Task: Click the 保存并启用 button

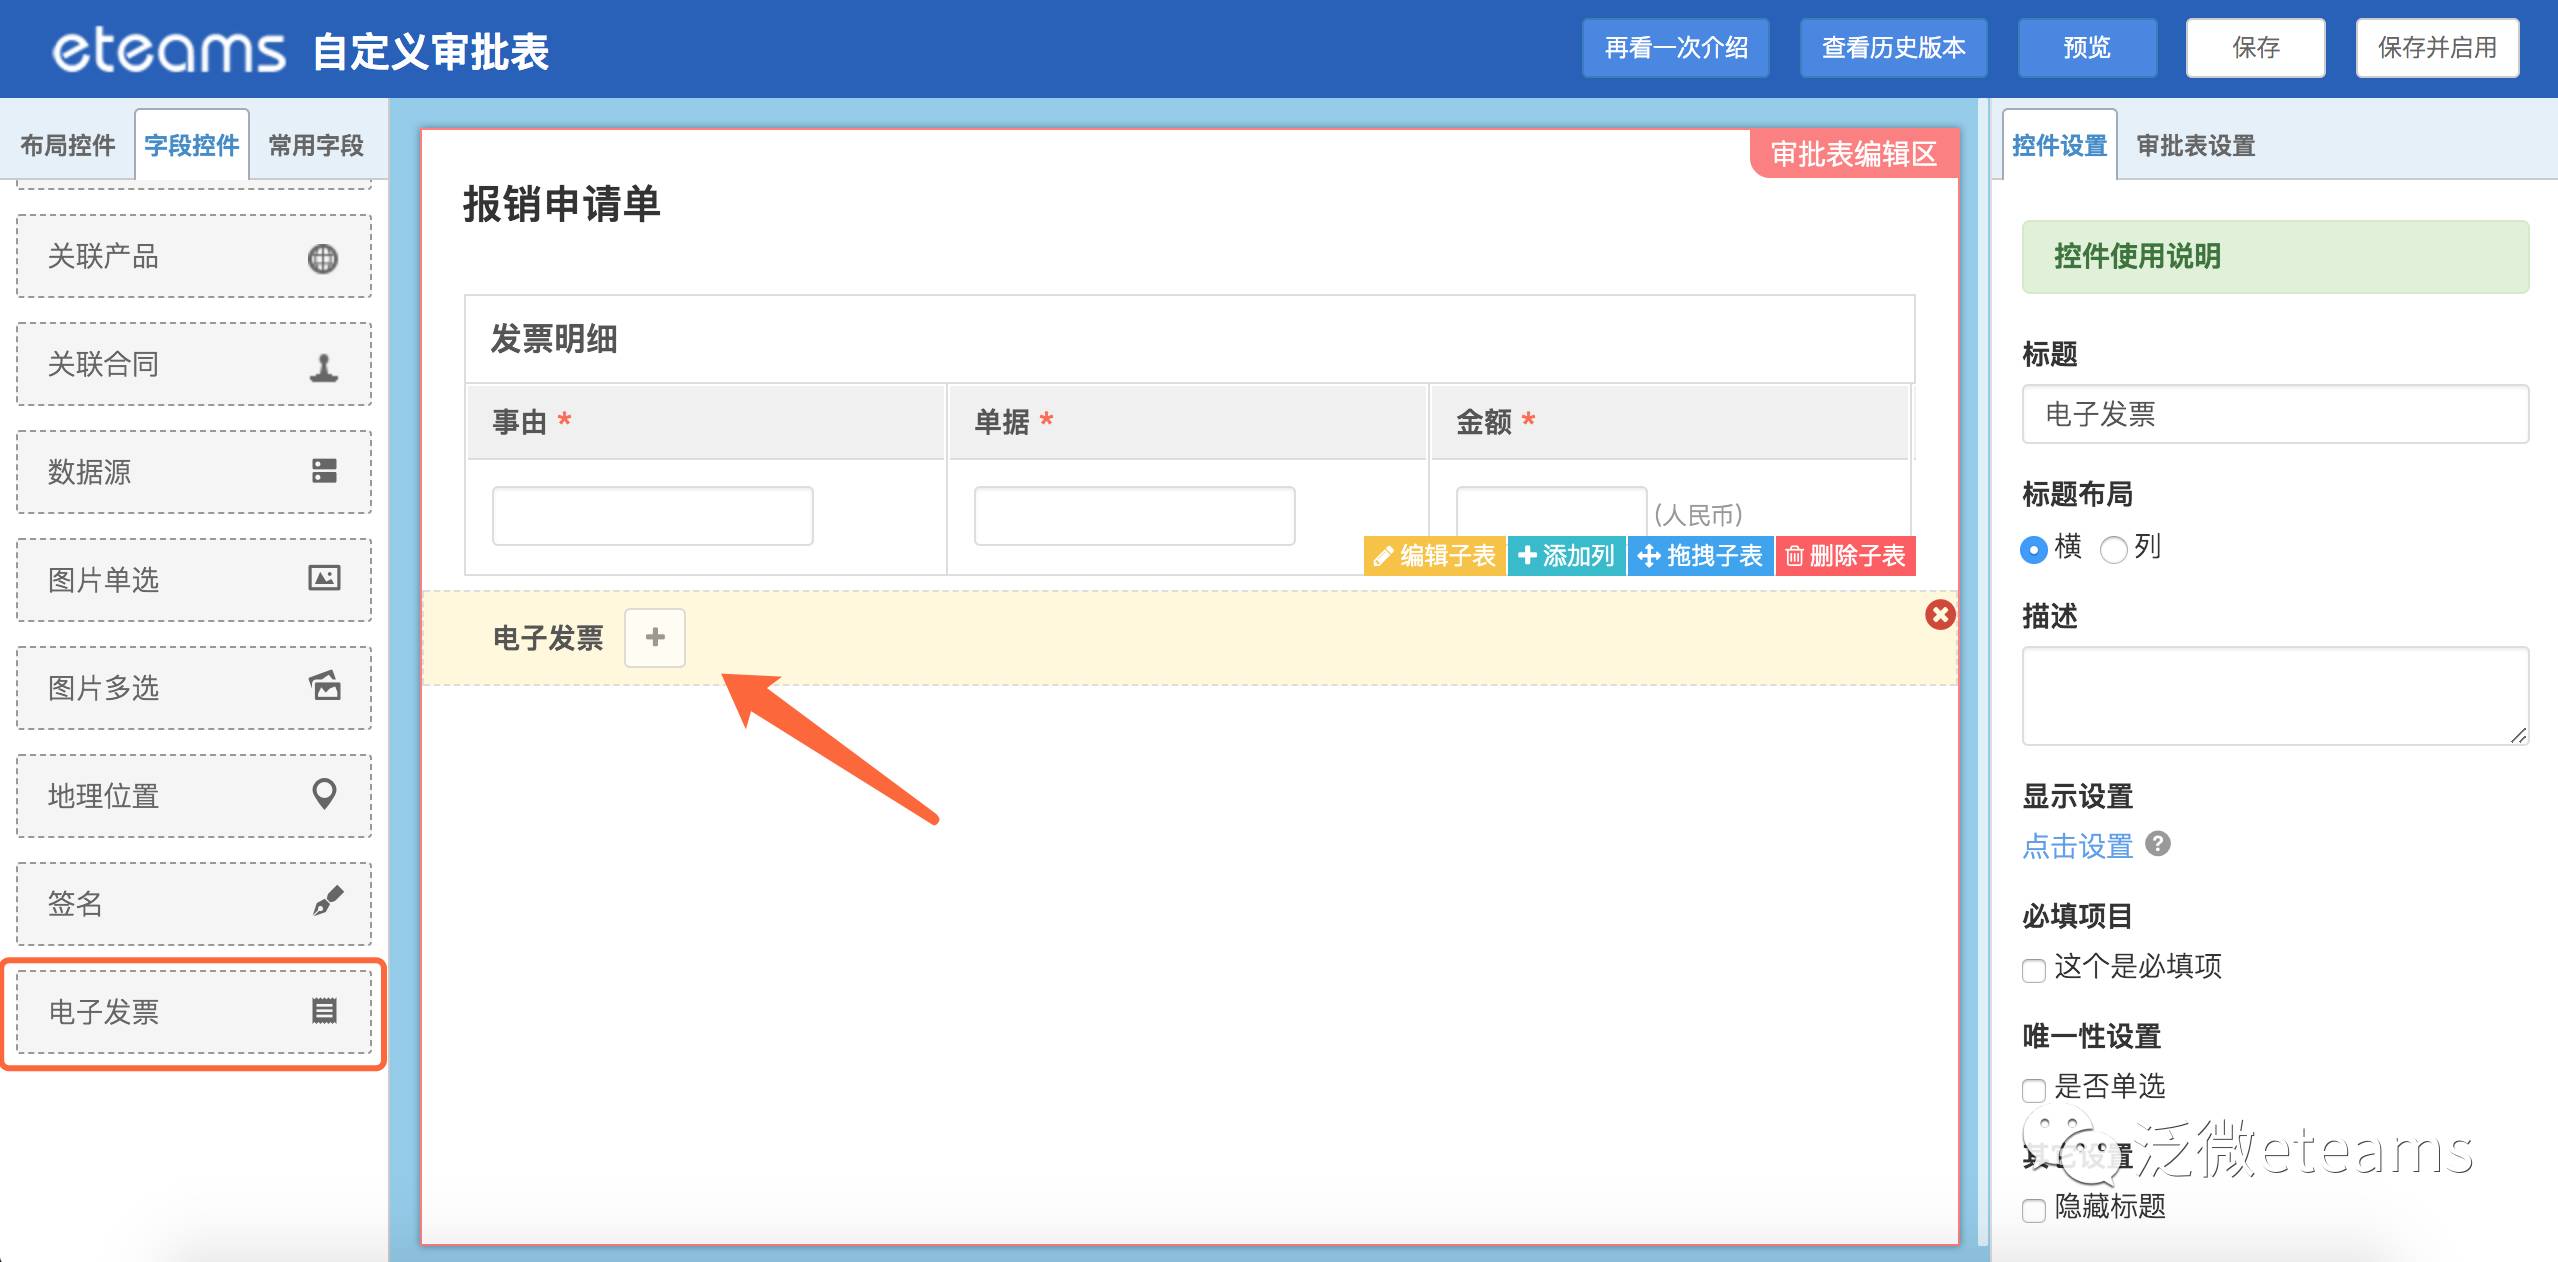Action: (x=2437, y=48)
